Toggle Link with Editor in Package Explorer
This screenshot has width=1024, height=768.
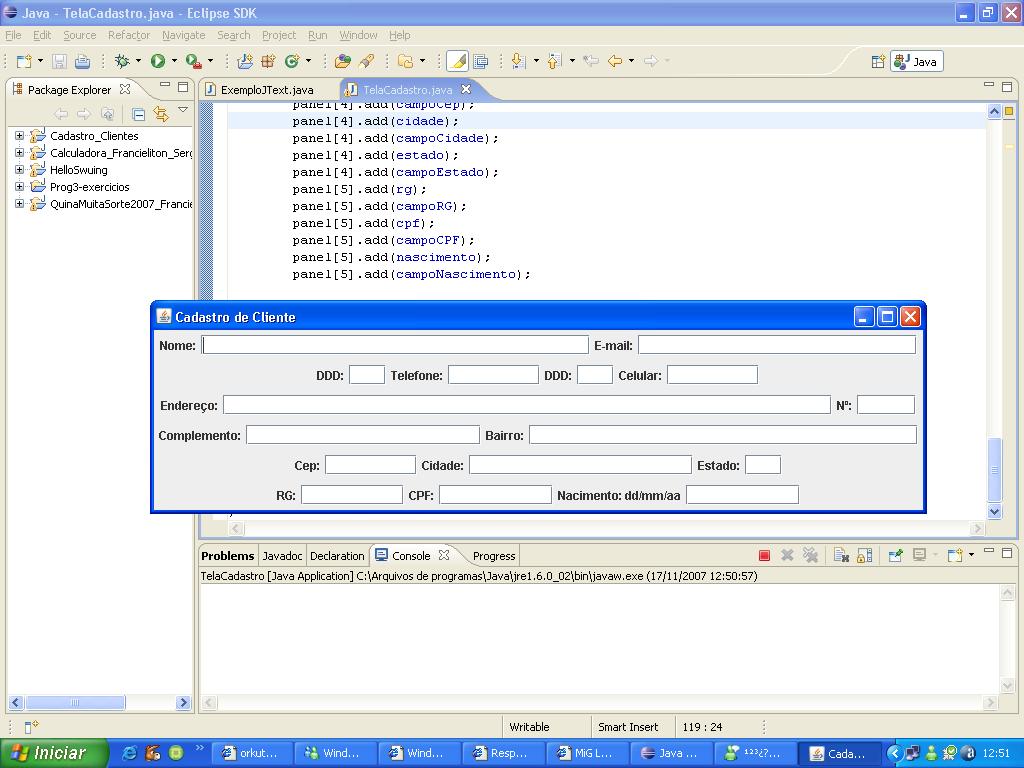[161, 114]
